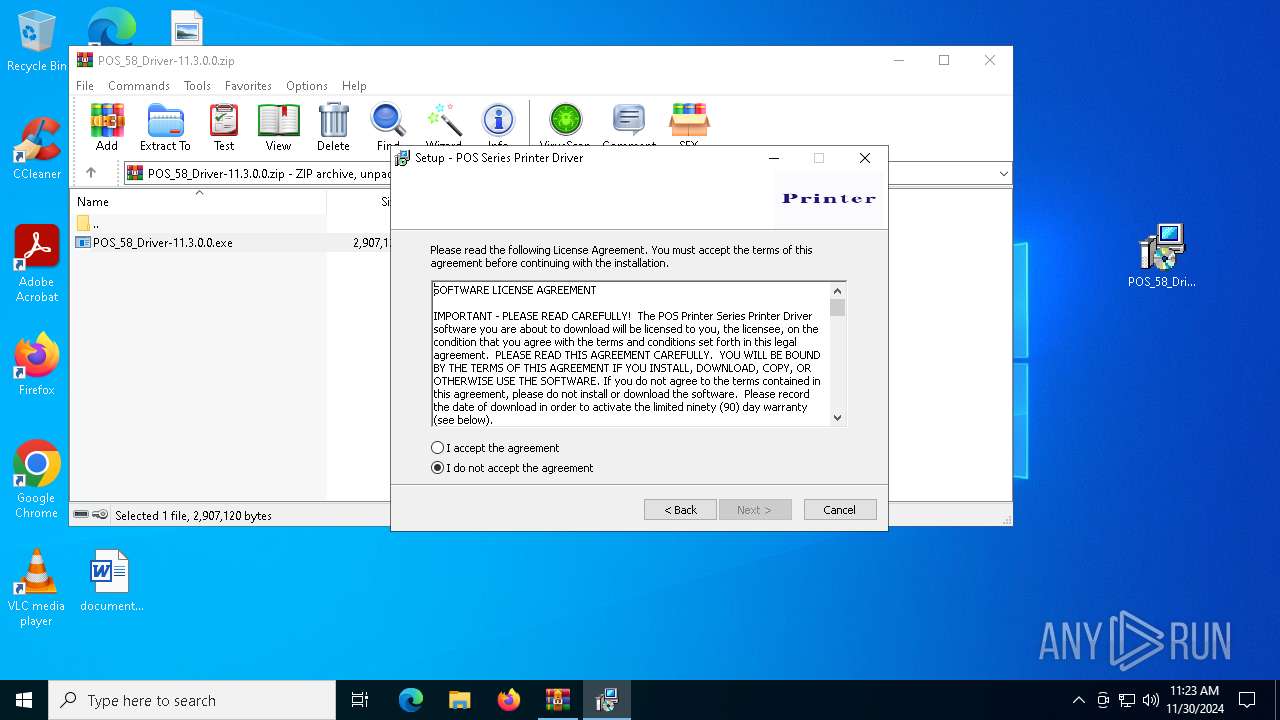The height and width of the screenshot is (720, 1280).
Task: Open VLC media player desktop shortcut
Action: click(37, 588)
